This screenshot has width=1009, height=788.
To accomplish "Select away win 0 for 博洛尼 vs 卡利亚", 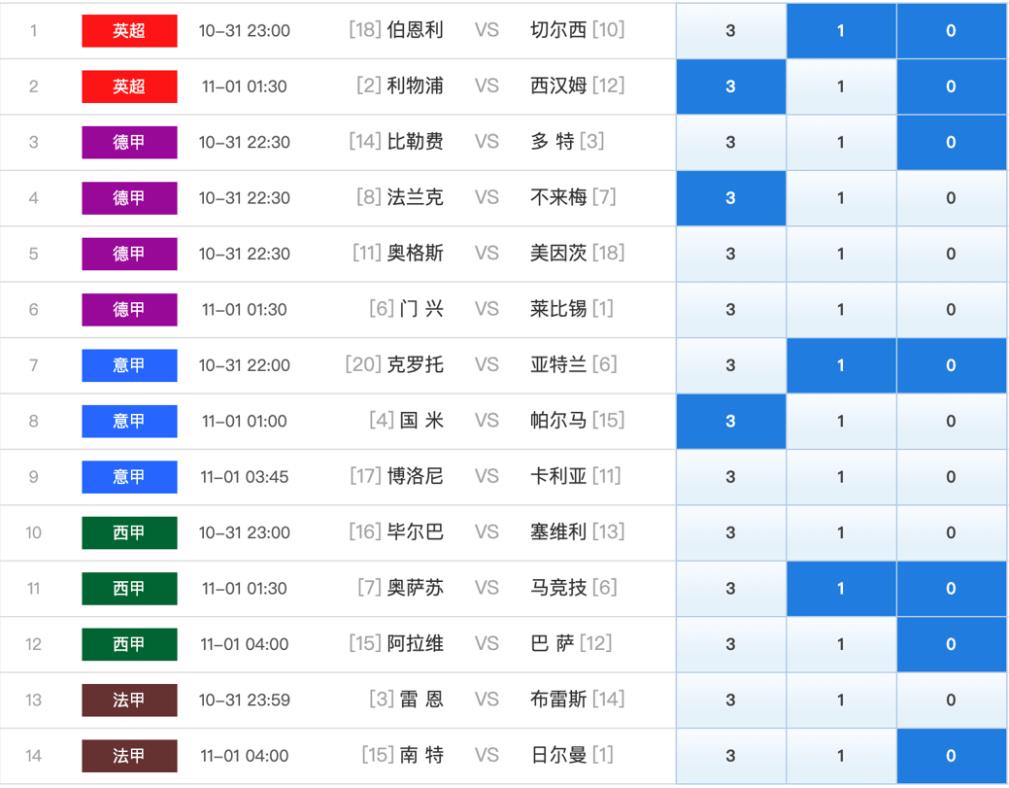I will point(951,477).
